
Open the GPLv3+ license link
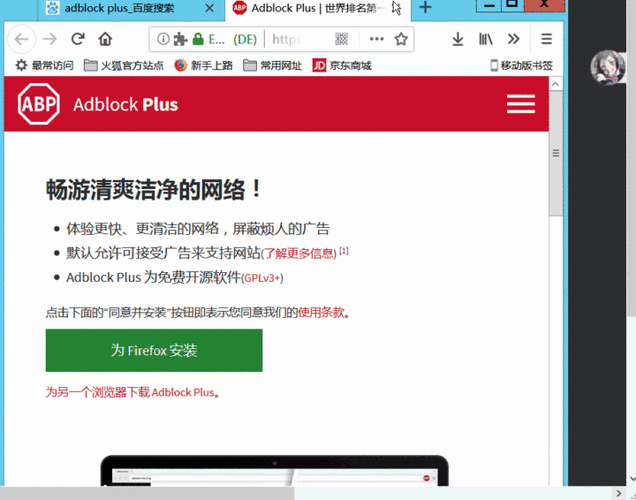[x=262, y=278]
